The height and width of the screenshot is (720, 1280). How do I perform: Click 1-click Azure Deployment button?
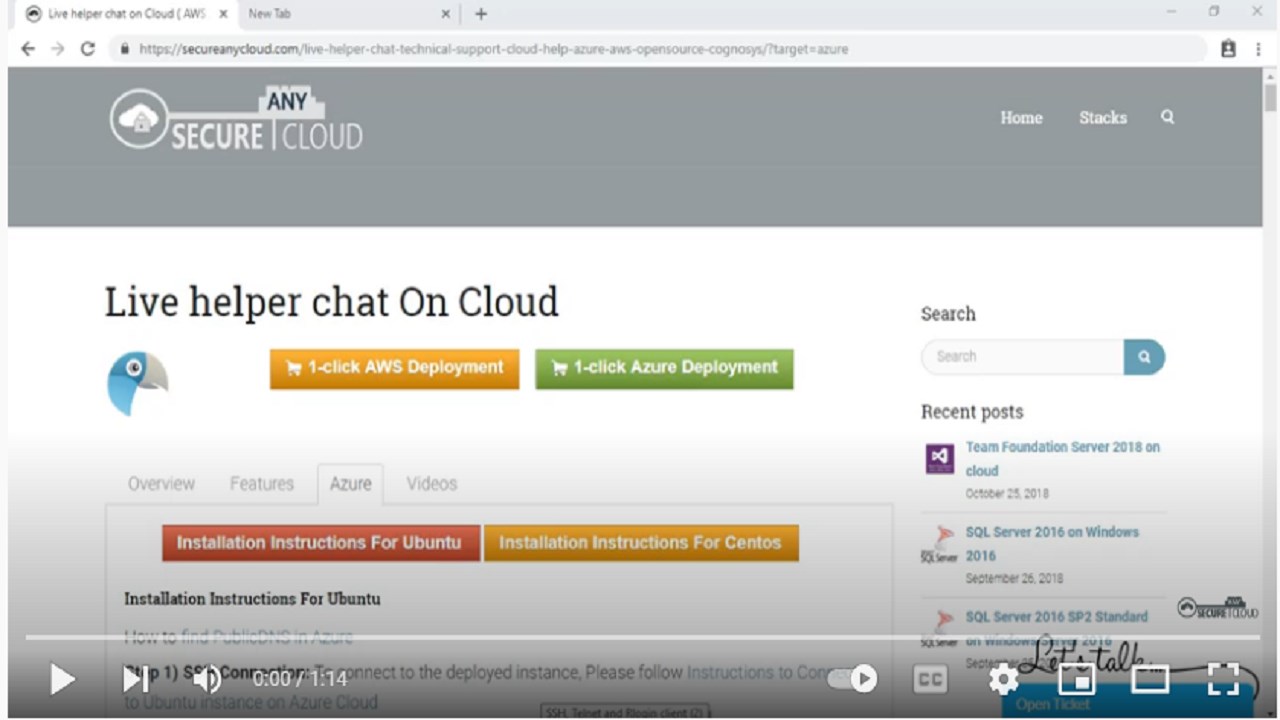point(664,368)
